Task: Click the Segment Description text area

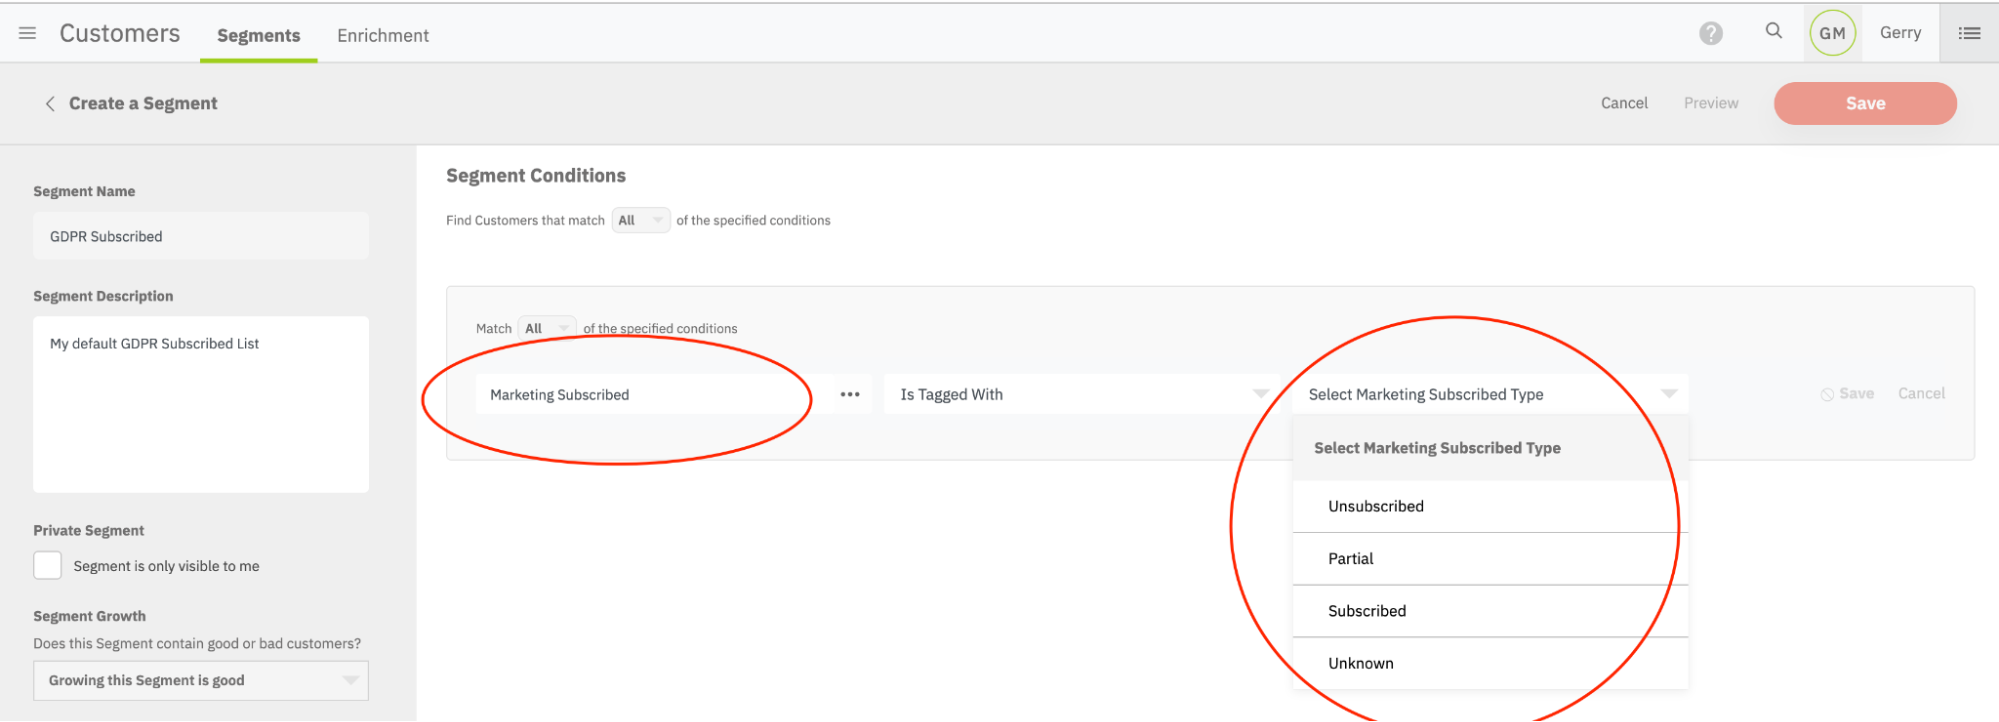Action: point(201,404)
